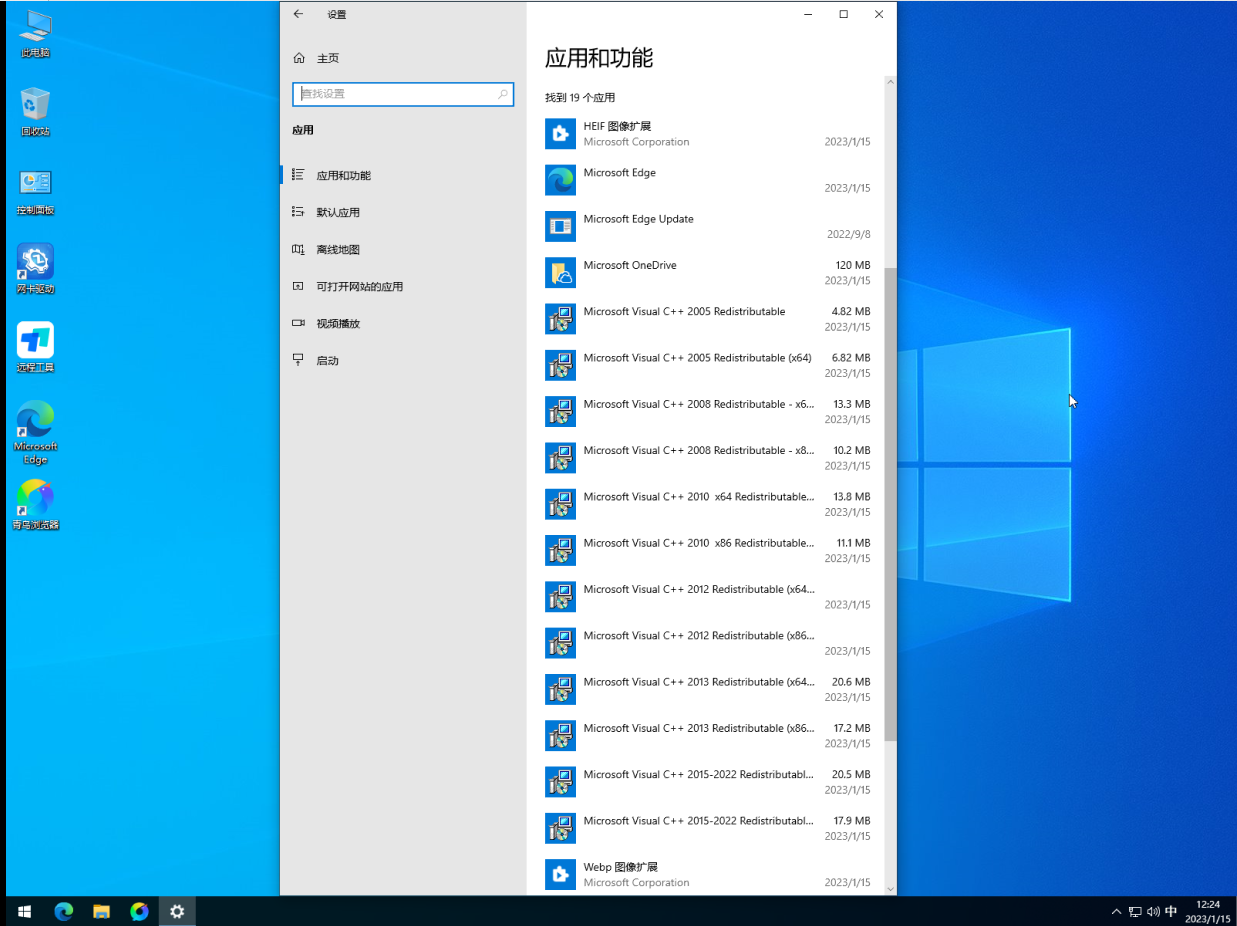Click the icon of the 4.82 MB Visual C++ 2005 entry

pos(560,319)
